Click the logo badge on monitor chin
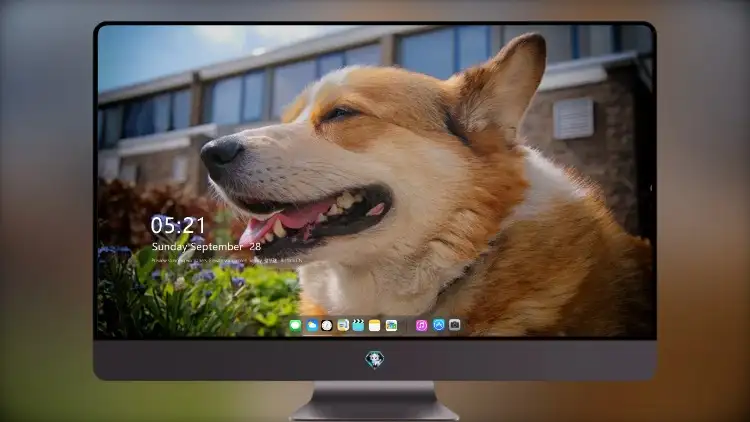The image size is (750, 422). pos(375,360)
